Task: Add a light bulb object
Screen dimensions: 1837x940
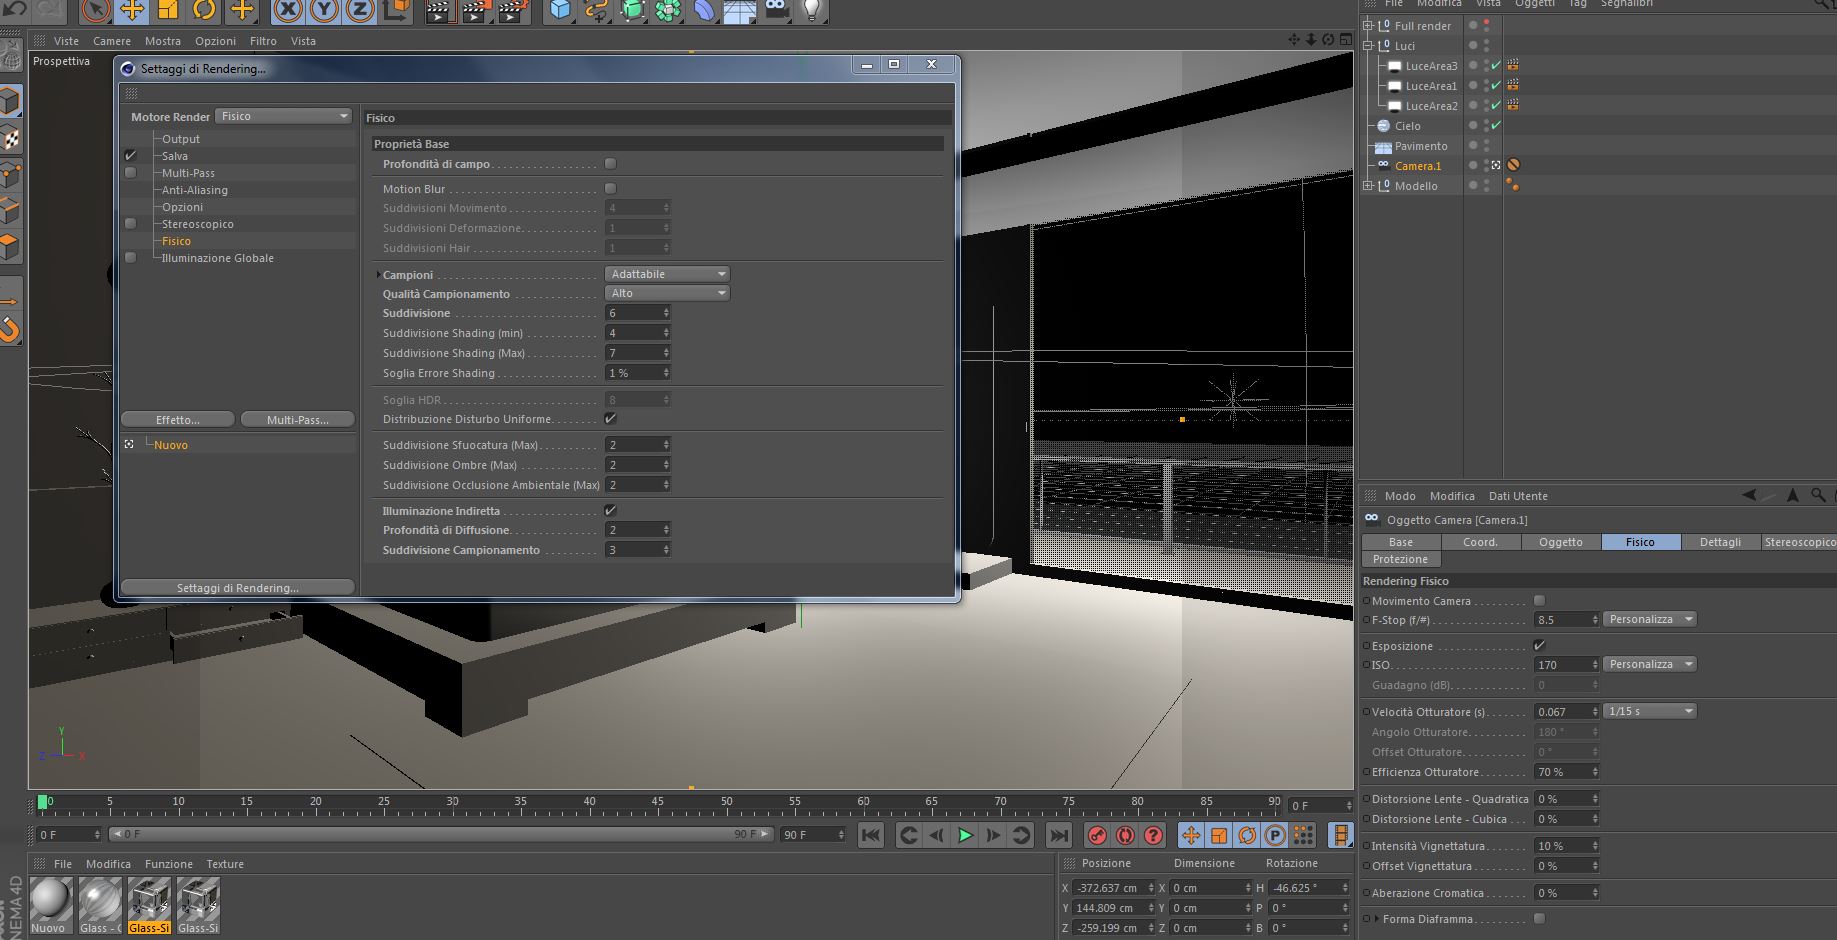Action: point(813,10)
